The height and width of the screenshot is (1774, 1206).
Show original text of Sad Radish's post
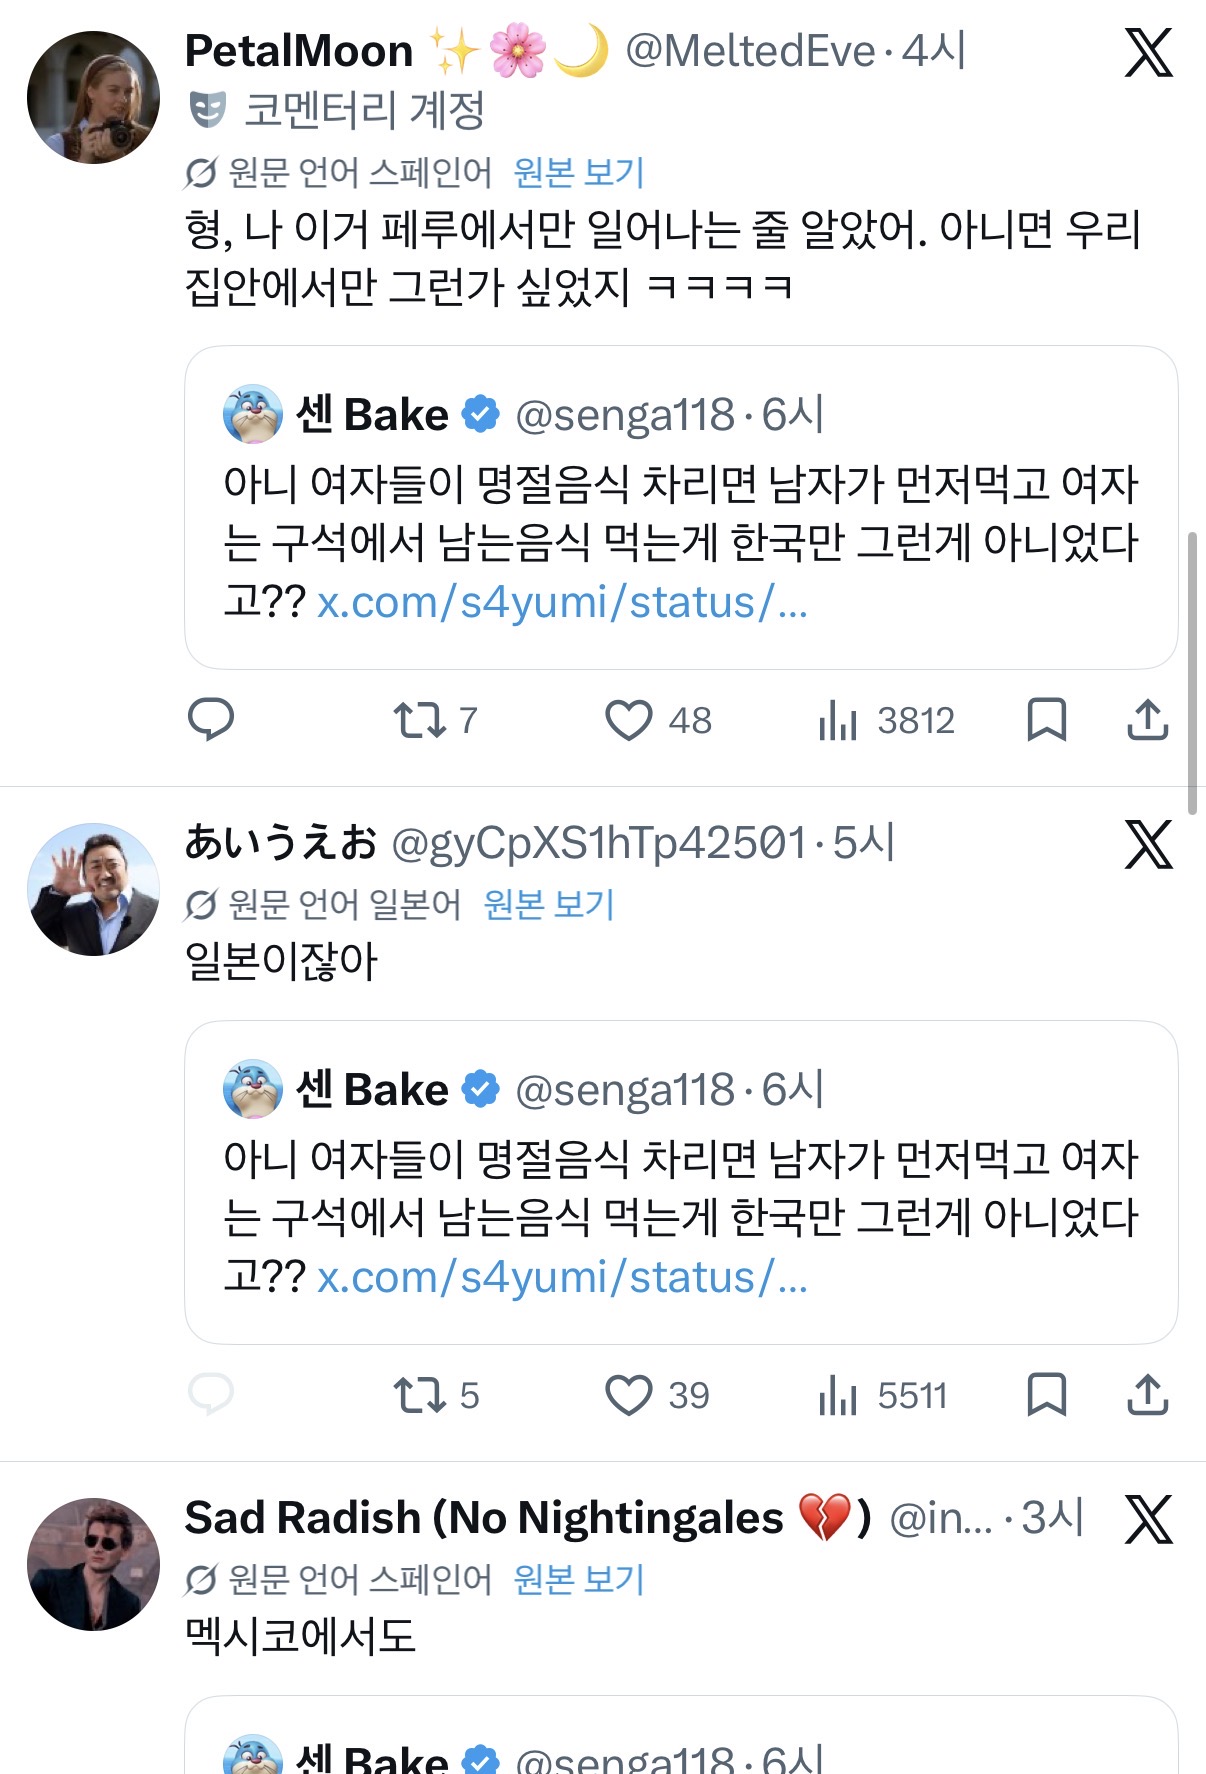click(x=578, y=1580)
